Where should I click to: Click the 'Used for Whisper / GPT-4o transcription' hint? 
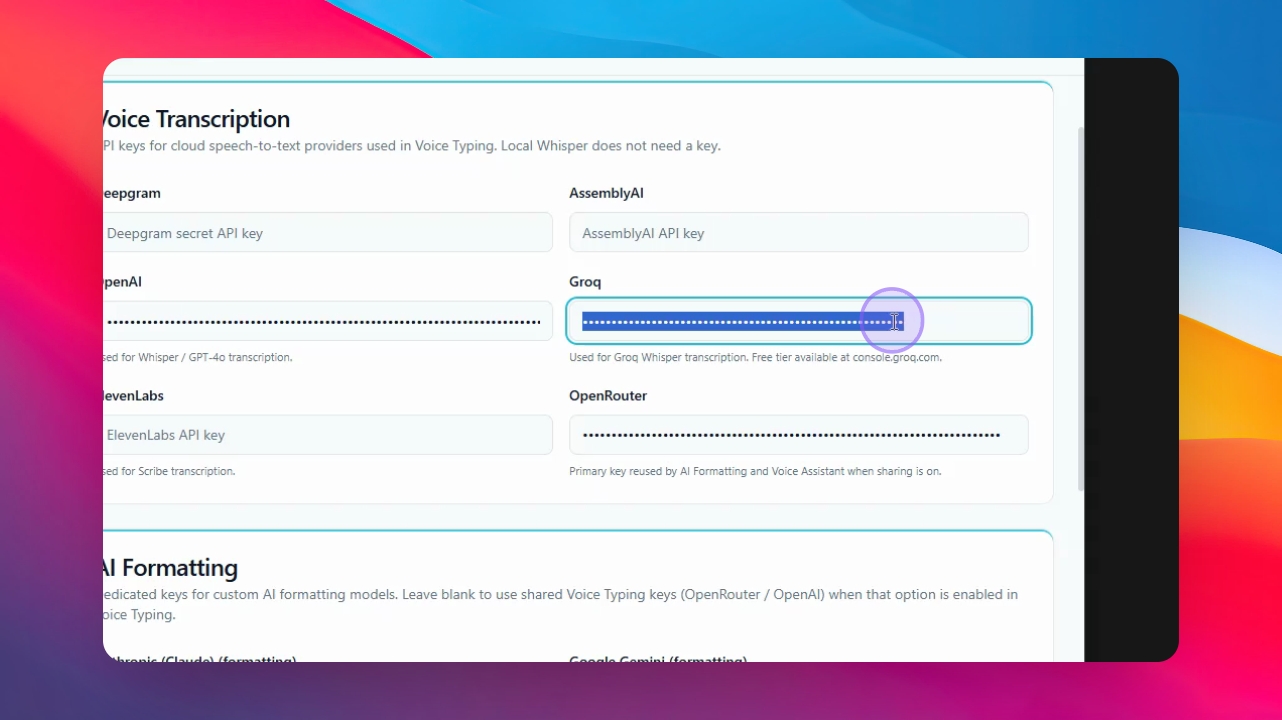198,357
